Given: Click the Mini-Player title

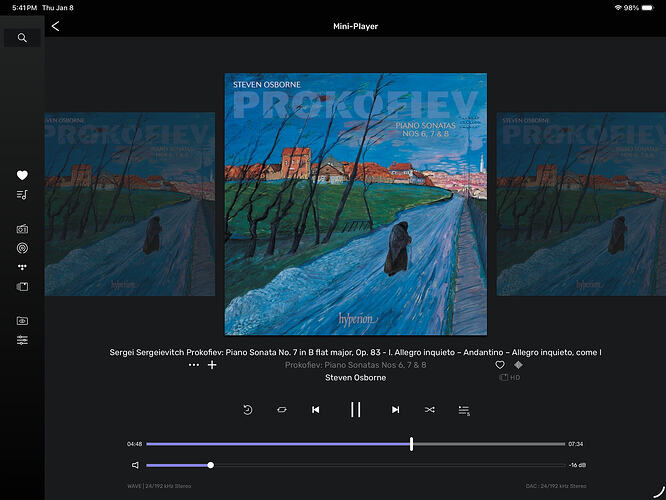Looking at the screenshot, I should pyautogui.click(x=356, y=26).
